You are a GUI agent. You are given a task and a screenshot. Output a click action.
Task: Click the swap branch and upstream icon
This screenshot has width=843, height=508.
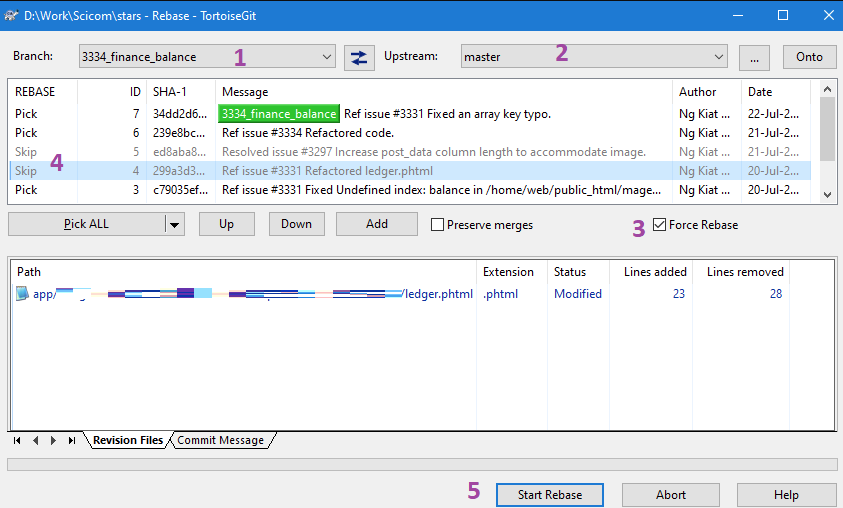(358, 57)
